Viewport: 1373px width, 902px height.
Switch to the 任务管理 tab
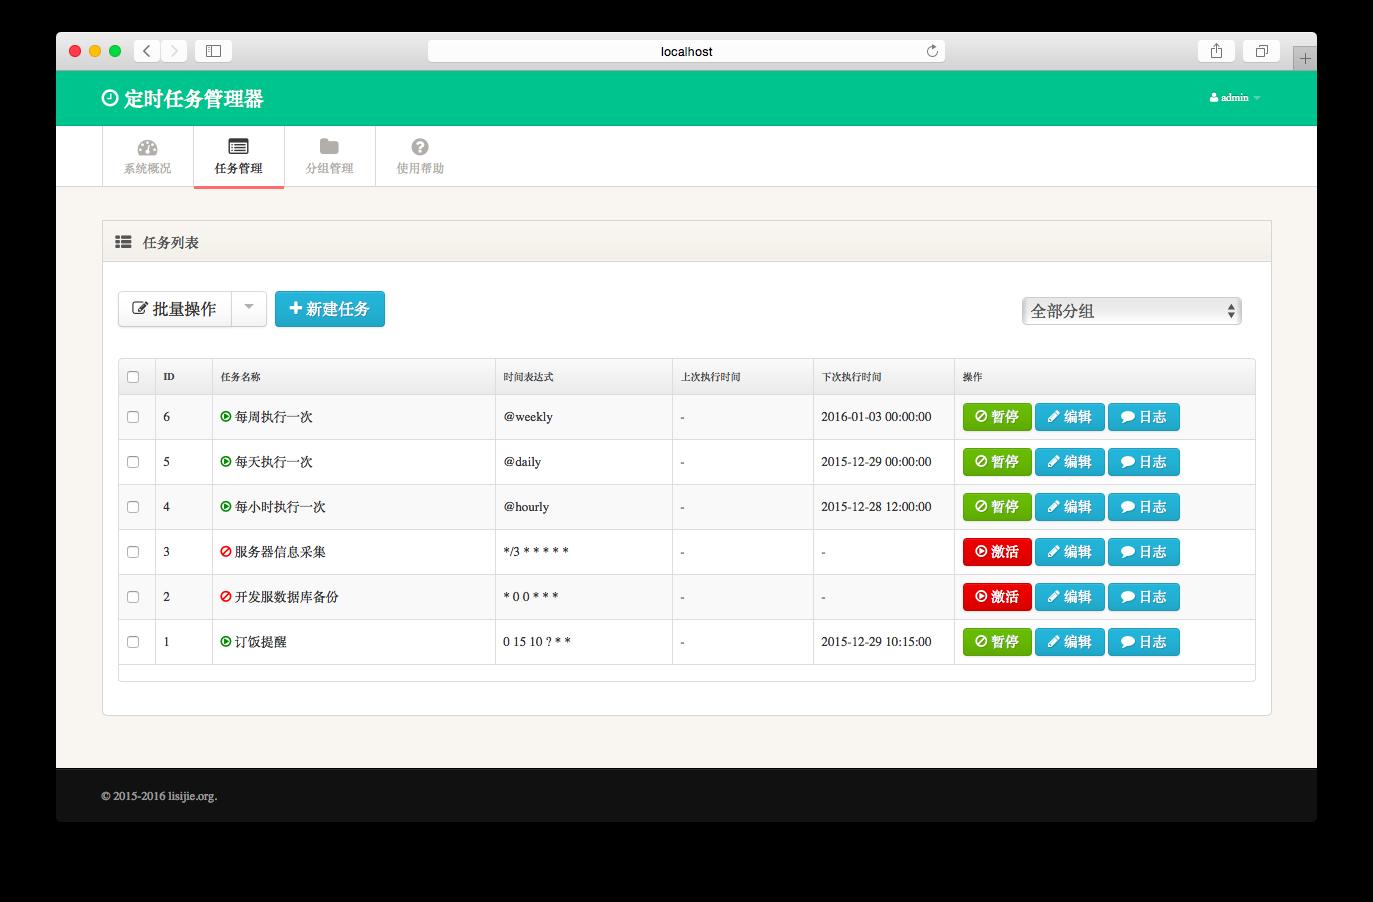238,156
